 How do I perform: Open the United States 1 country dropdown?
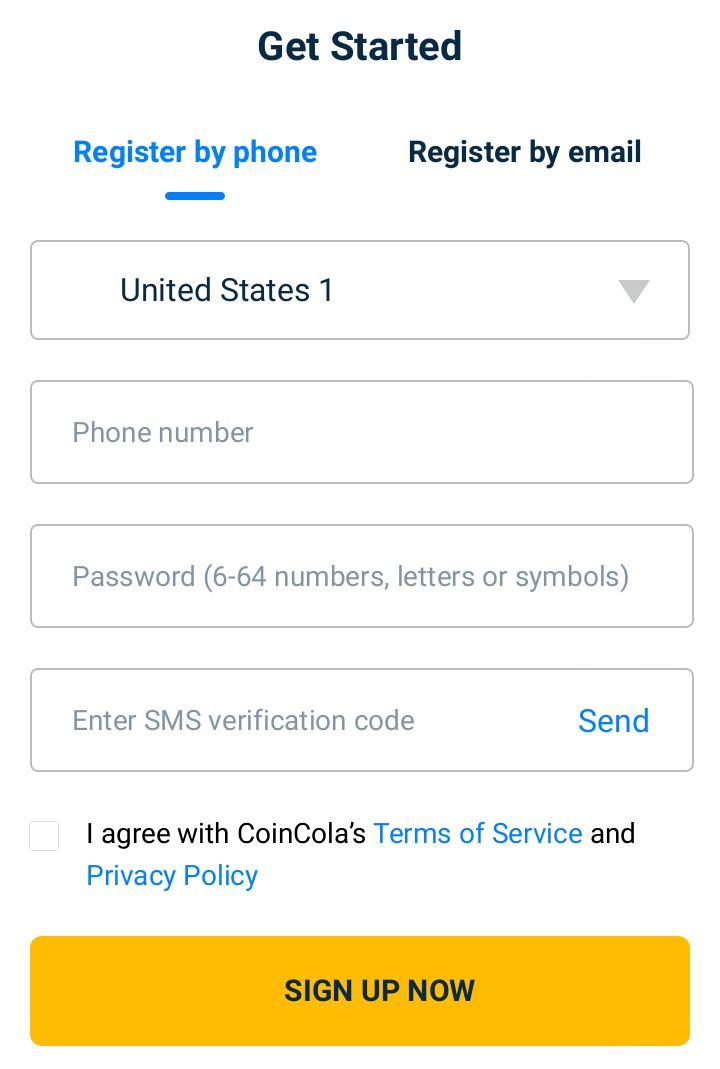(x=360, y=290)
